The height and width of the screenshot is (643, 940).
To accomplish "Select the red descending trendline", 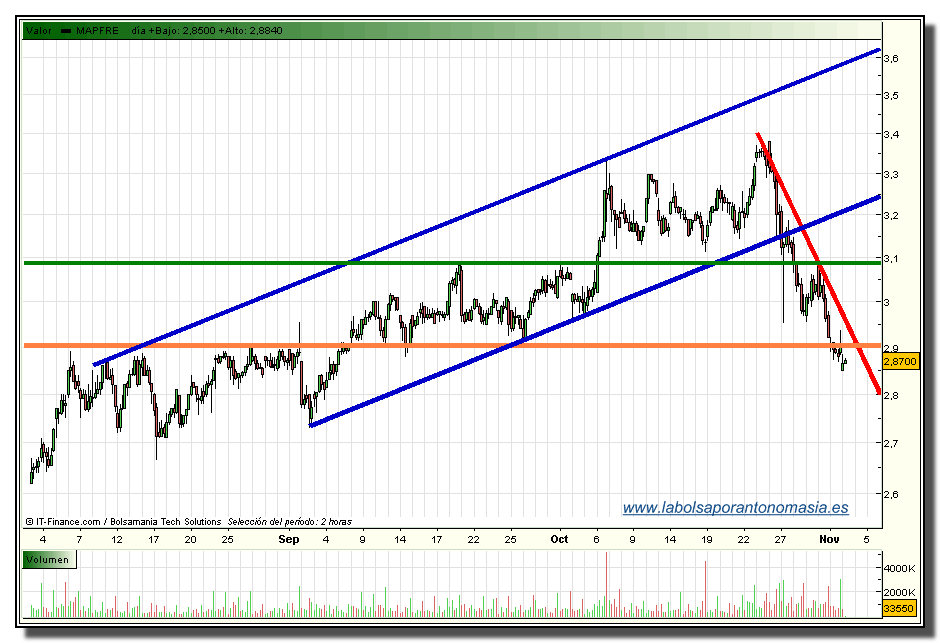I will coord(818,262).
